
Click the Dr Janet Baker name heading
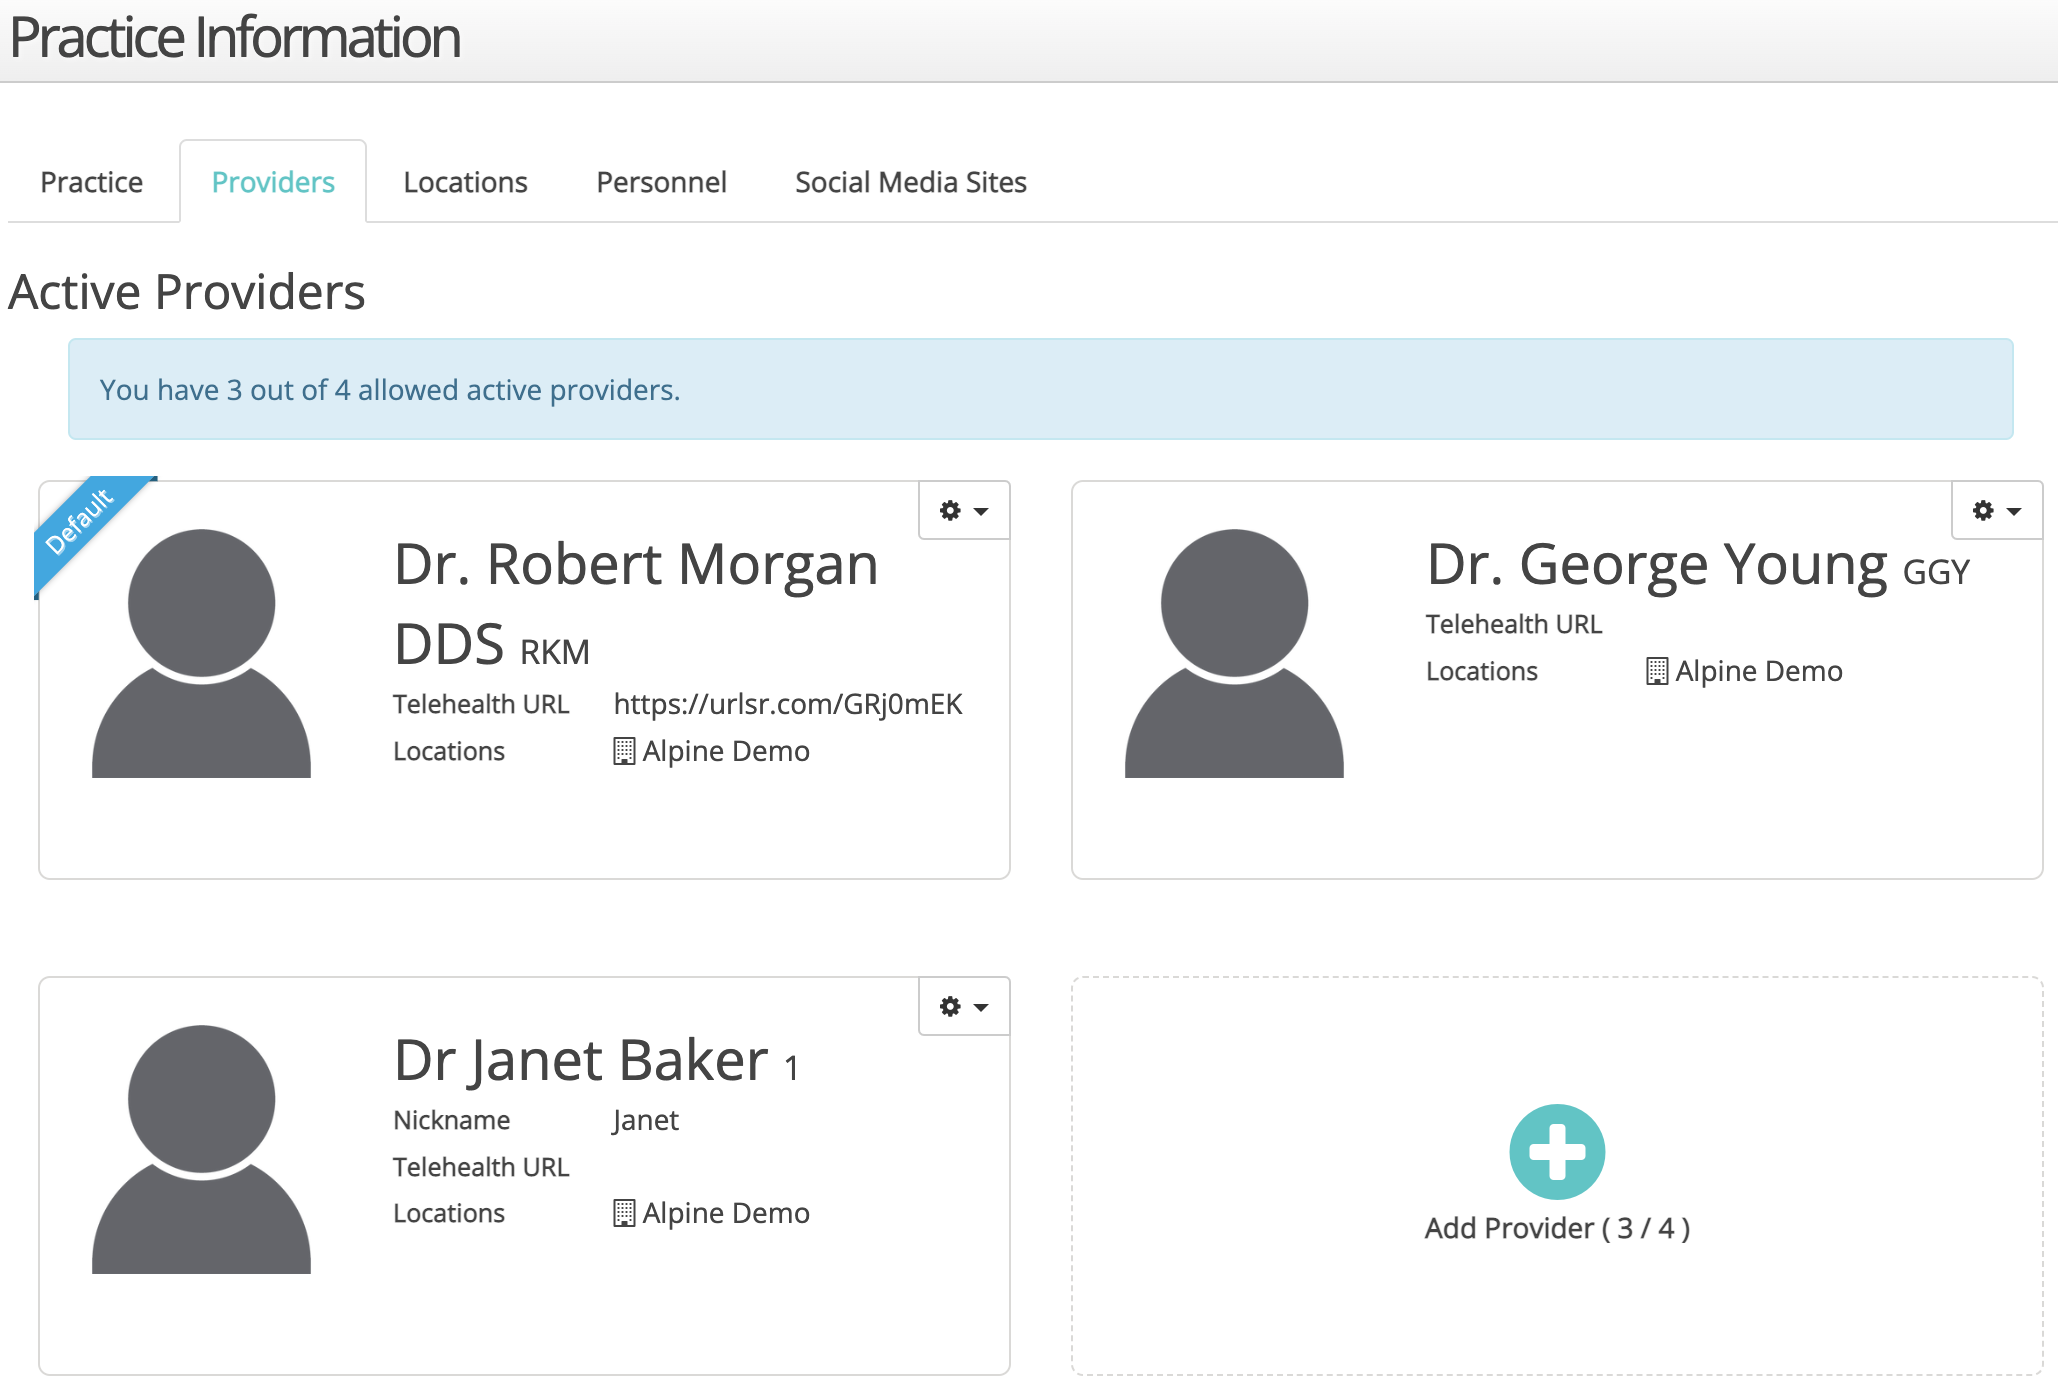click(x=581, y=1061)
